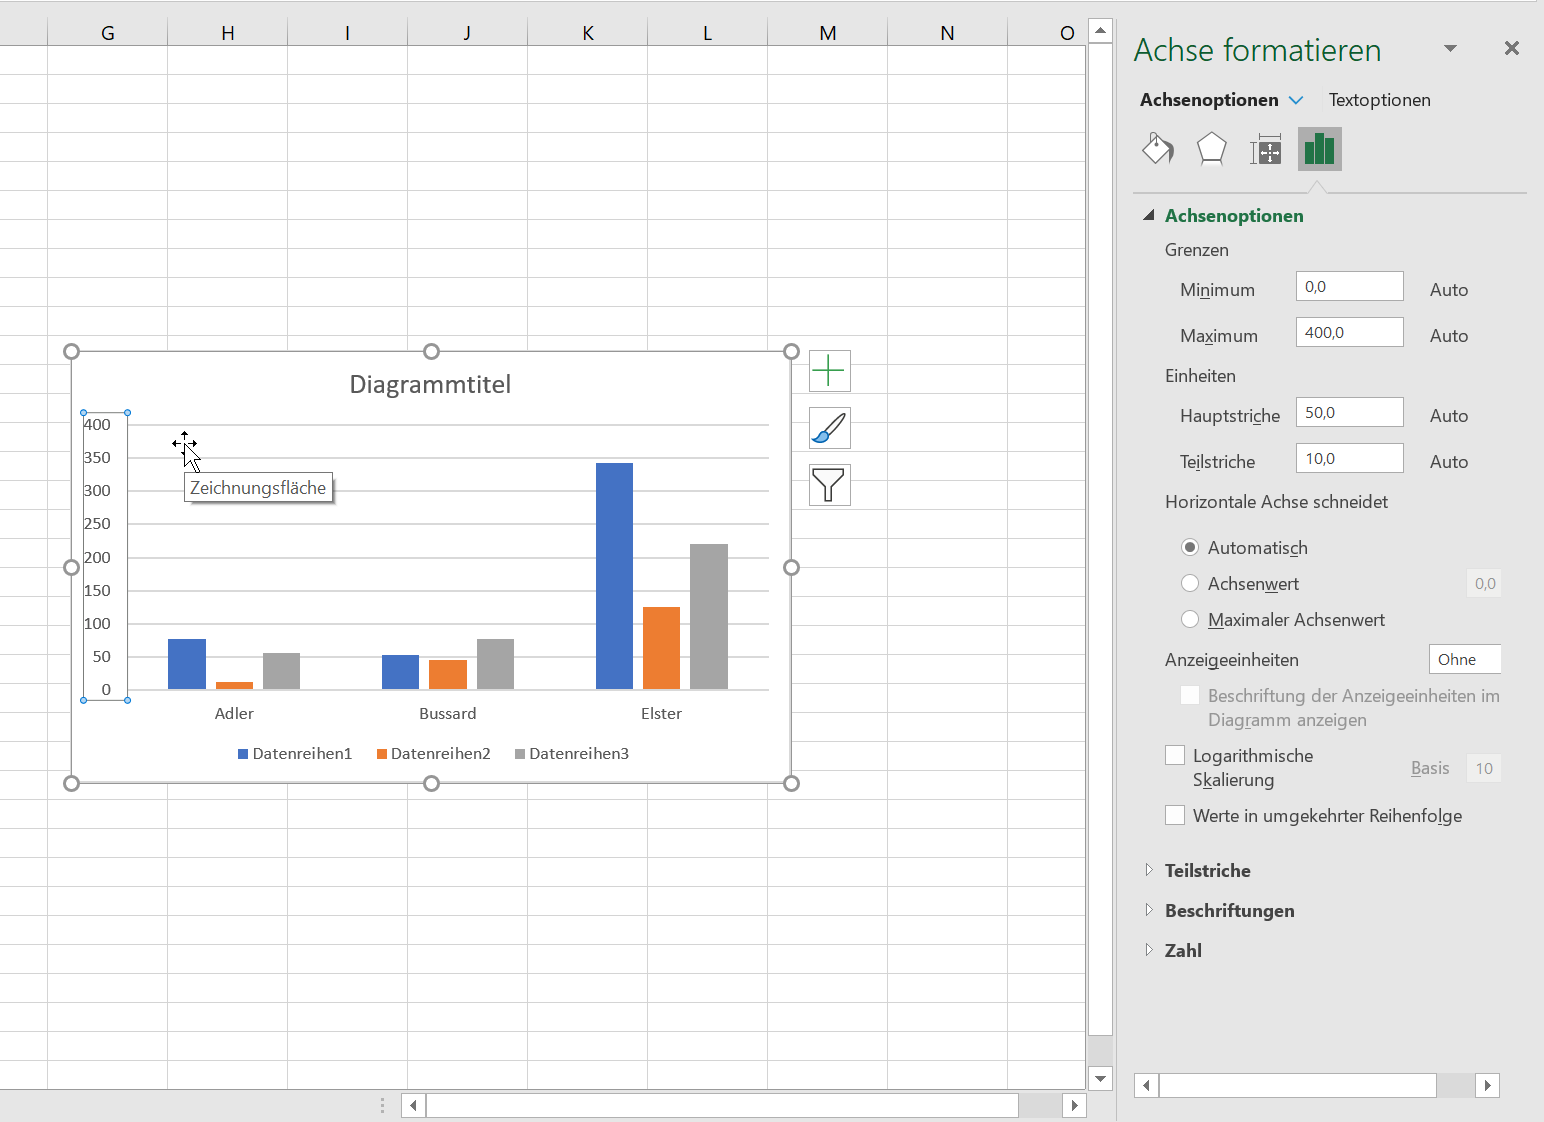Screen dimensions: 1544x1122
Task: Open Size & Properties icon tab
Action: tap(1265, 149)
